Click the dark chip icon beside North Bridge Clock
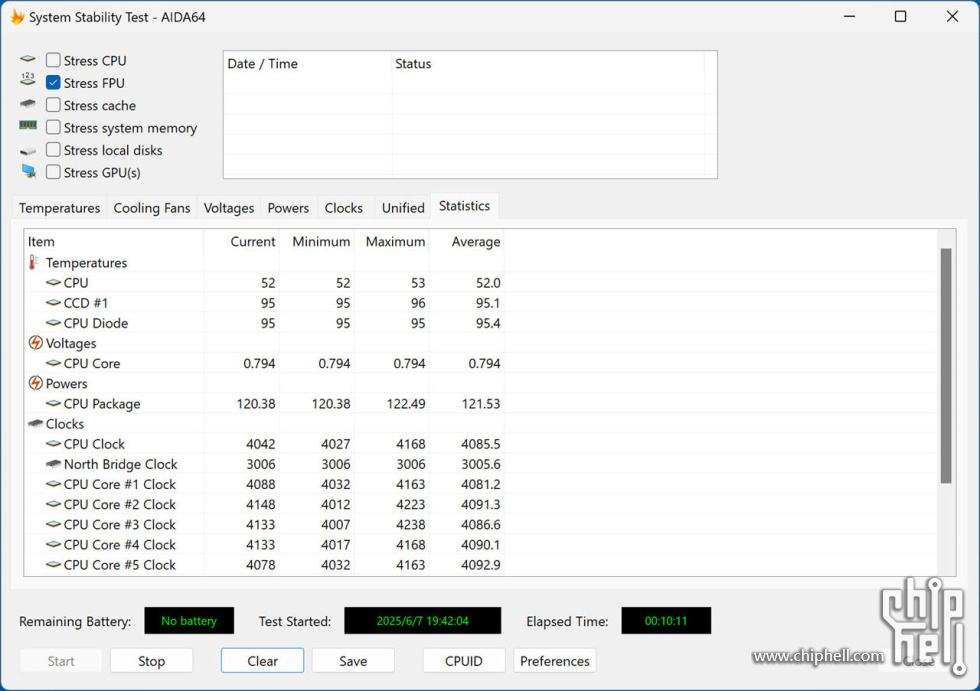 54,464
